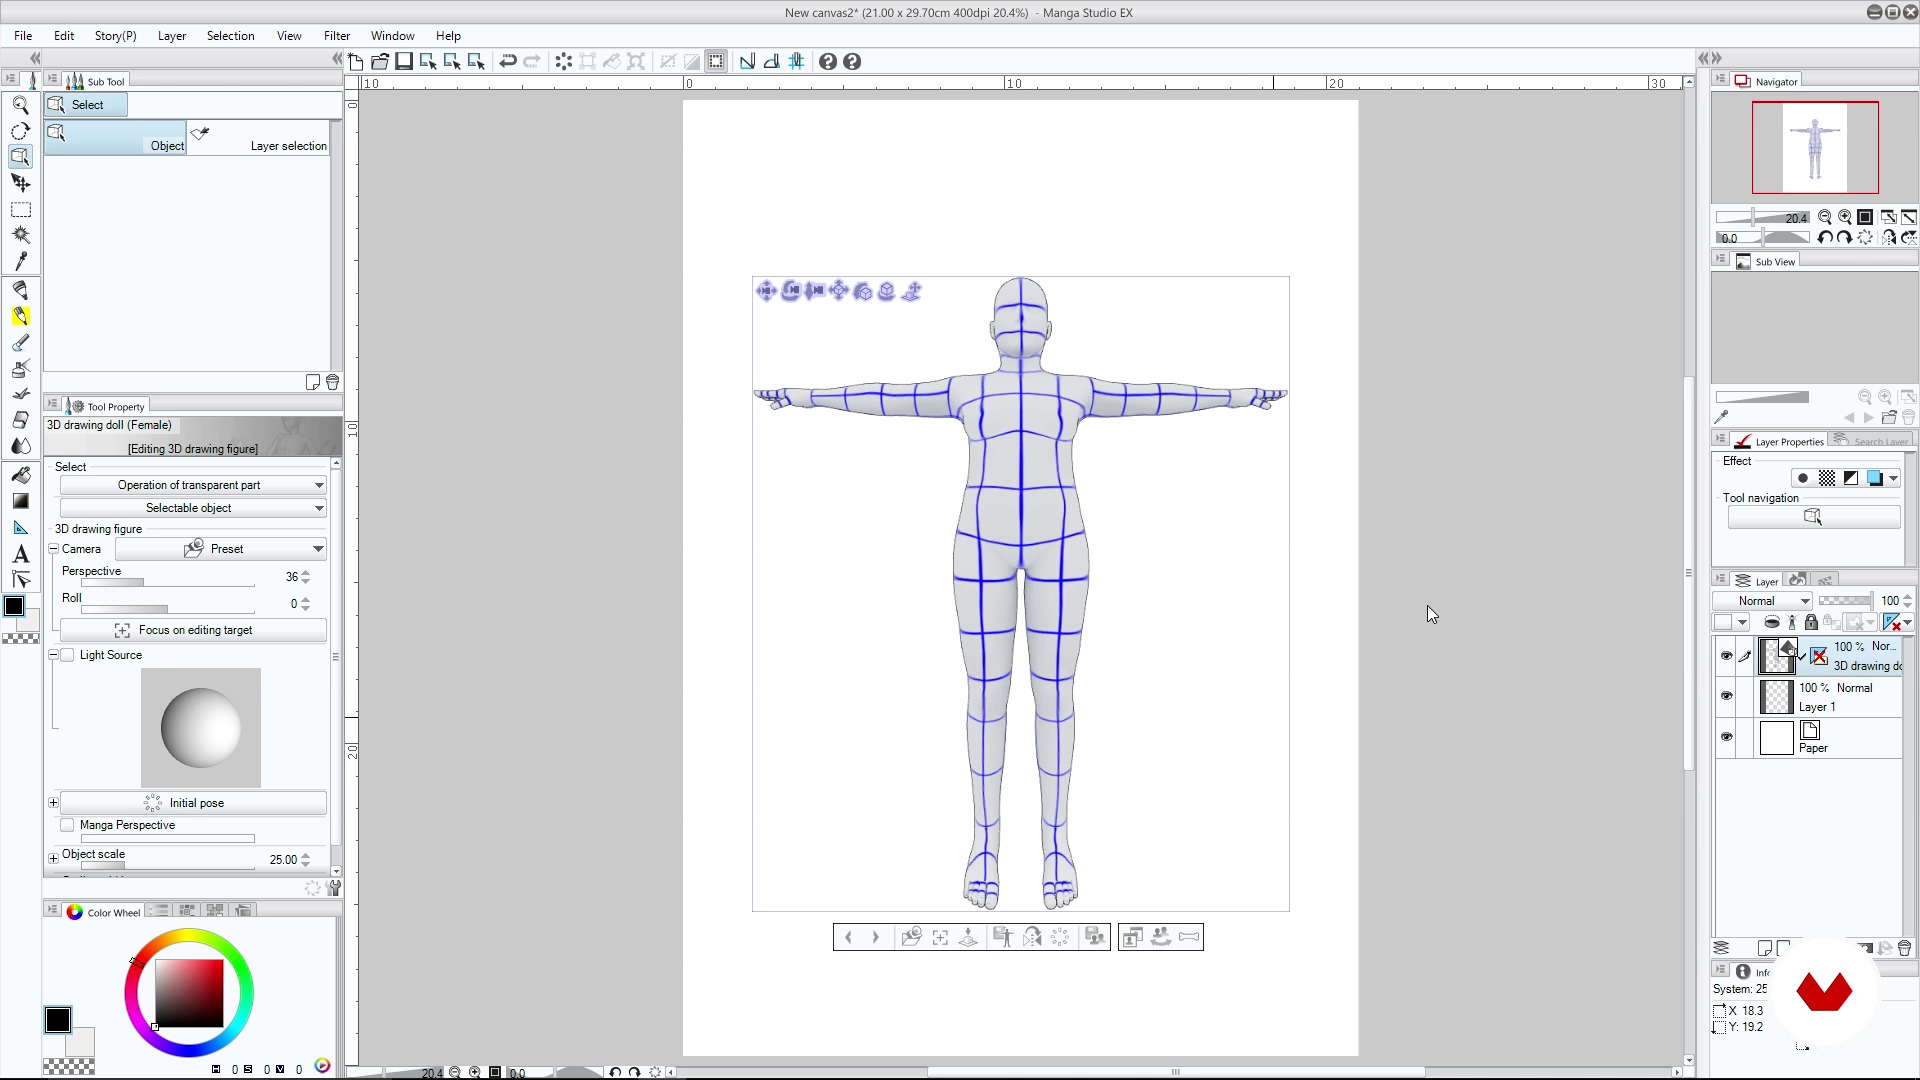Expand the Operation of transparent part dropdown
The image size is (1920, 1080).
point(316,484)
